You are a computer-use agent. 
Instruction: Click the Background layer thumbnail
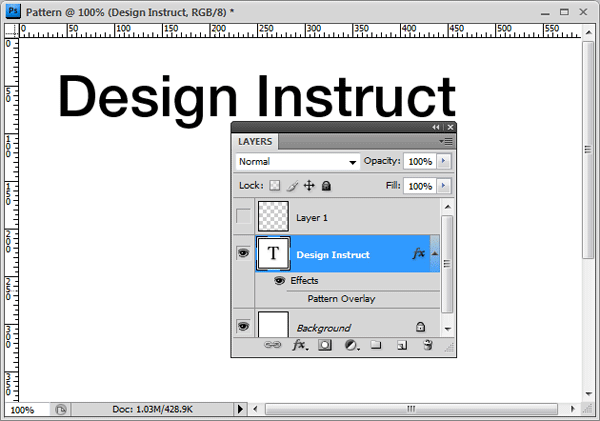coord(273,325)
